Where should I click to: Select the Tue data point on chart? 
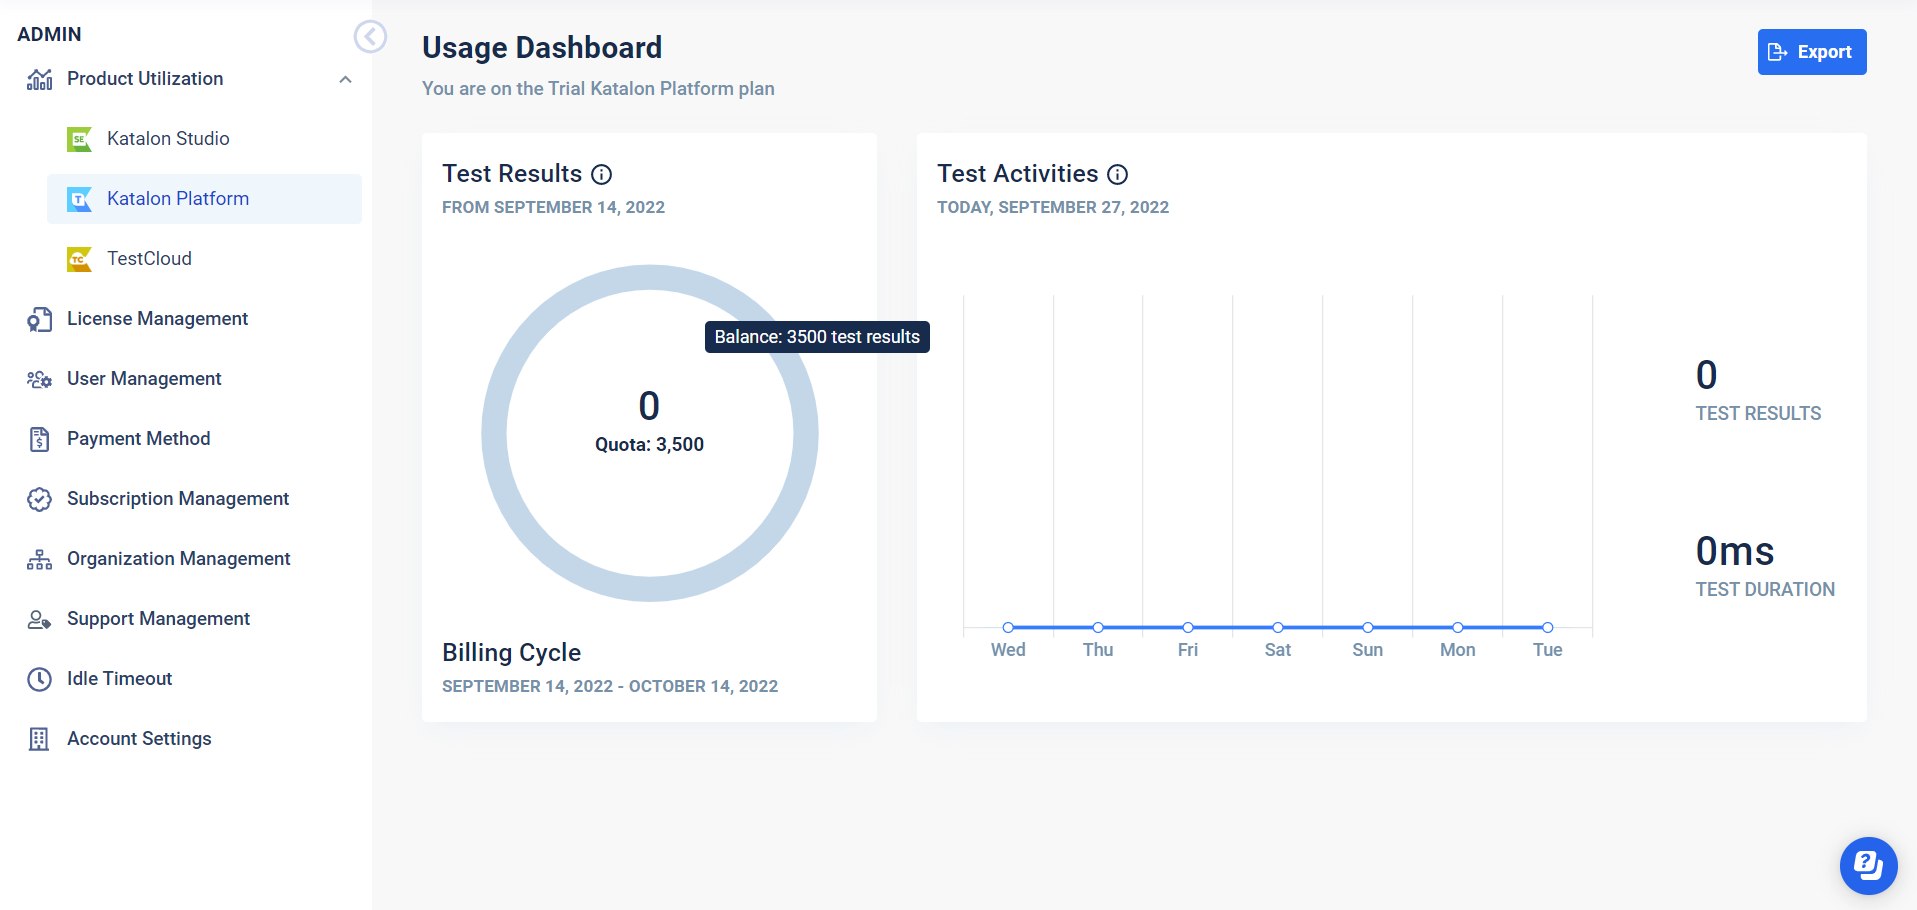pos(1548,627)
